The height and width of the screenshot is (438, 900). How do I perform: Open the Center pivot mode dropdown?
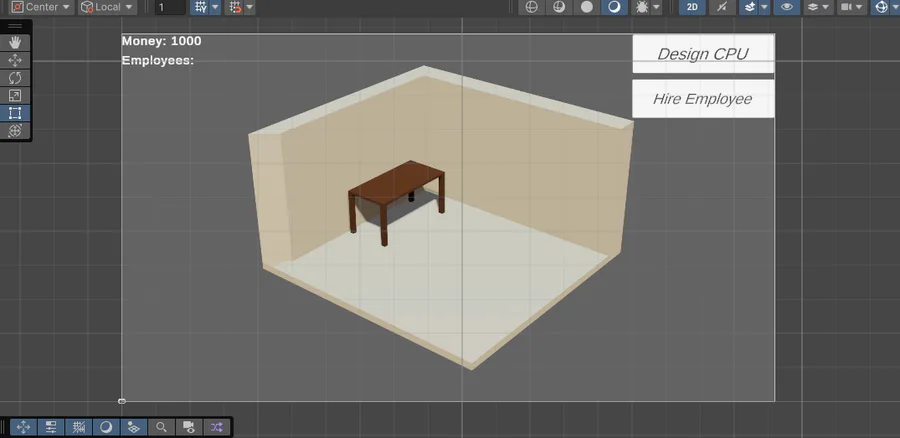click(41, 7)
